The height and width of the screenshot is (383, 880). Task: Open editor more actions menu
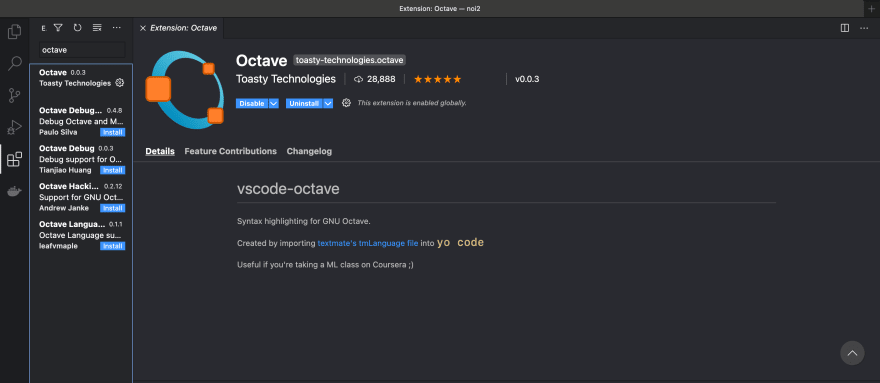pyautogui.click(x=864, y=28)
